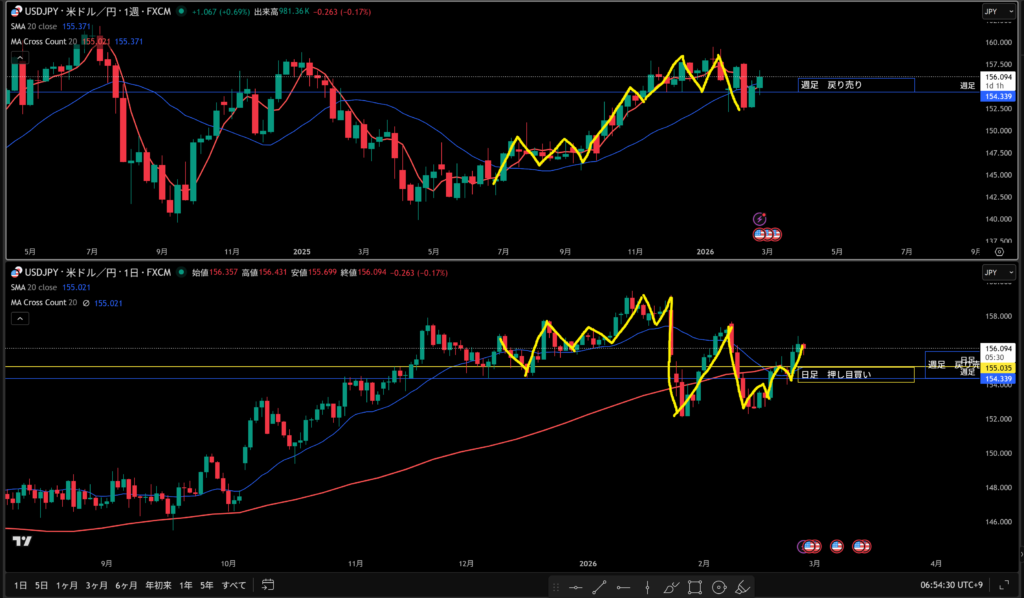The width and height of the screenshot is (1024, 598).
Task: Open the go-to-date calendar icon
Action: pyautogui.click(x=267, y=585)
